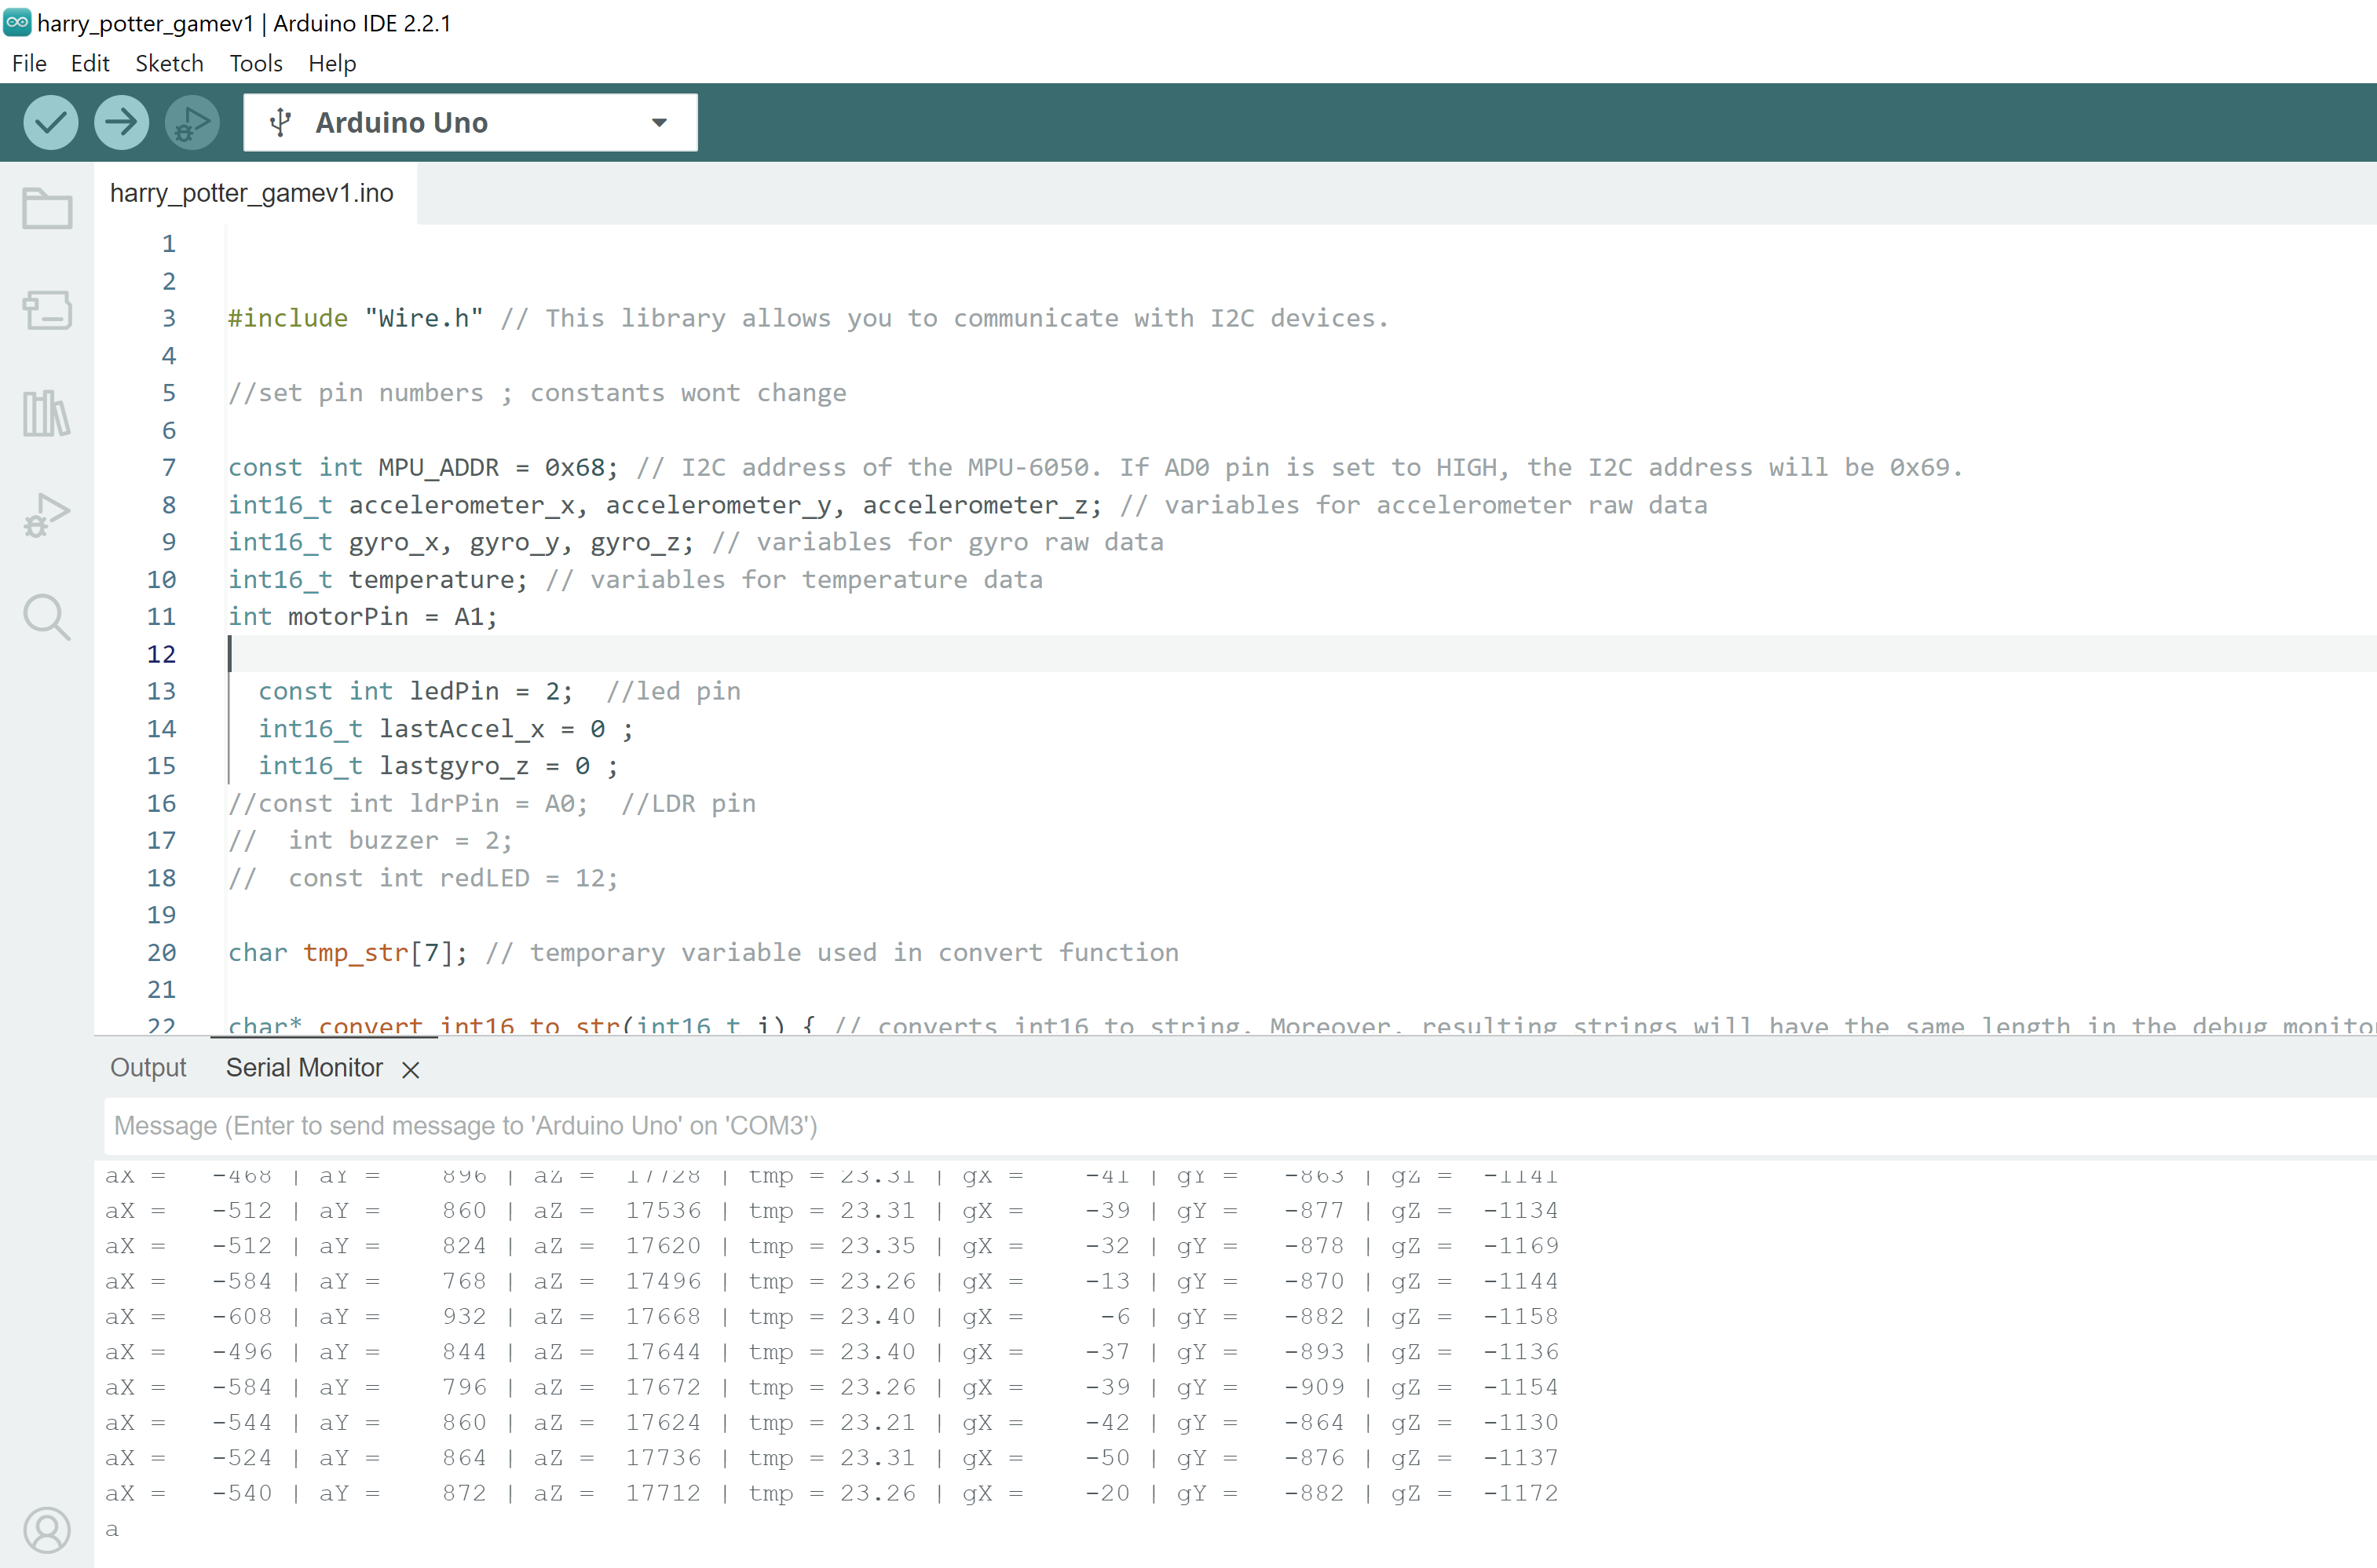Click the user account profile icon
Image resolution: width=2377 pixels, height=1568 pixels.
coord(47,1530)
